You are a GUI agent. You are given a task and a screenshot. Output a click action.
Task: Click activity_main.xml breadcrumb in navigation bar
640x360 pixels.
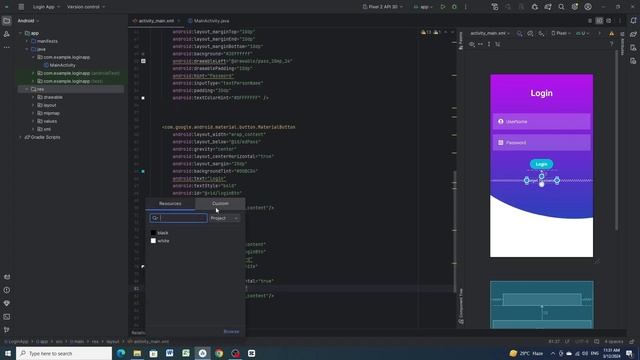148,342
